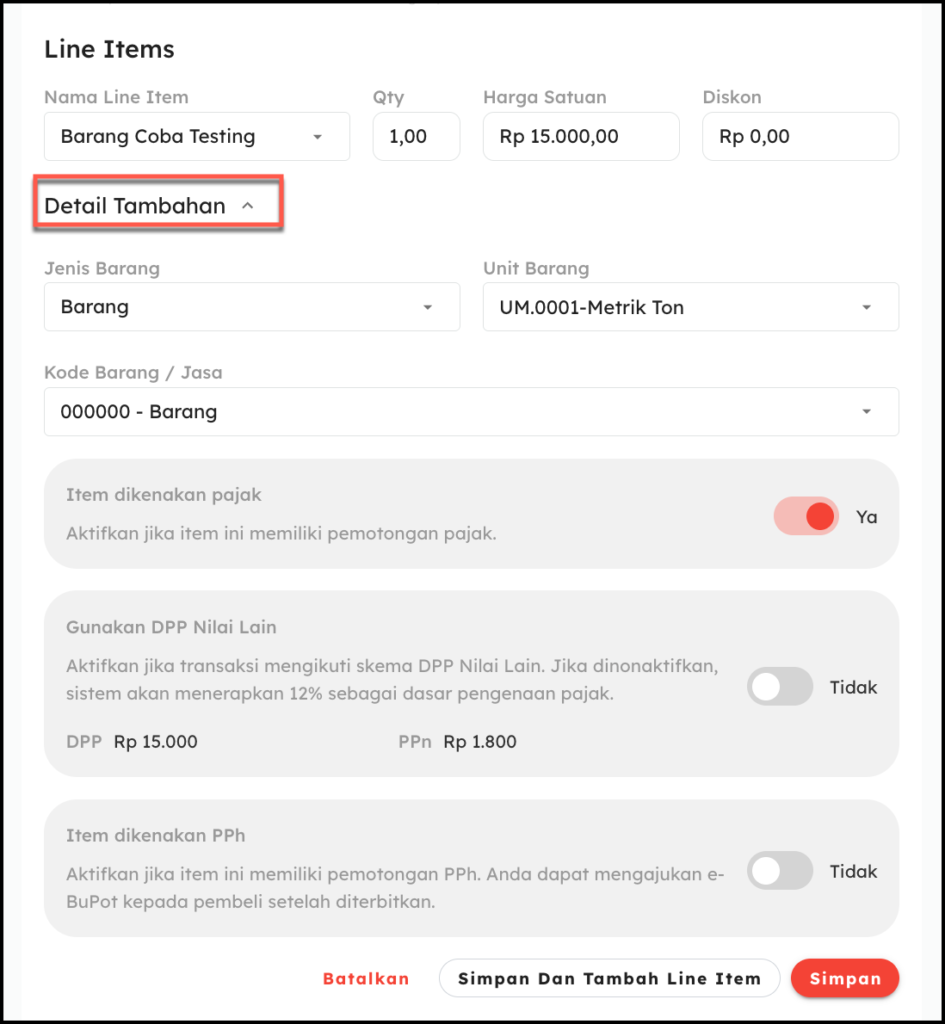The height and width of the screenshot is (1024, 945).
Task: Click the caret arrow in Nama Line Item
Action: [317, 137]
